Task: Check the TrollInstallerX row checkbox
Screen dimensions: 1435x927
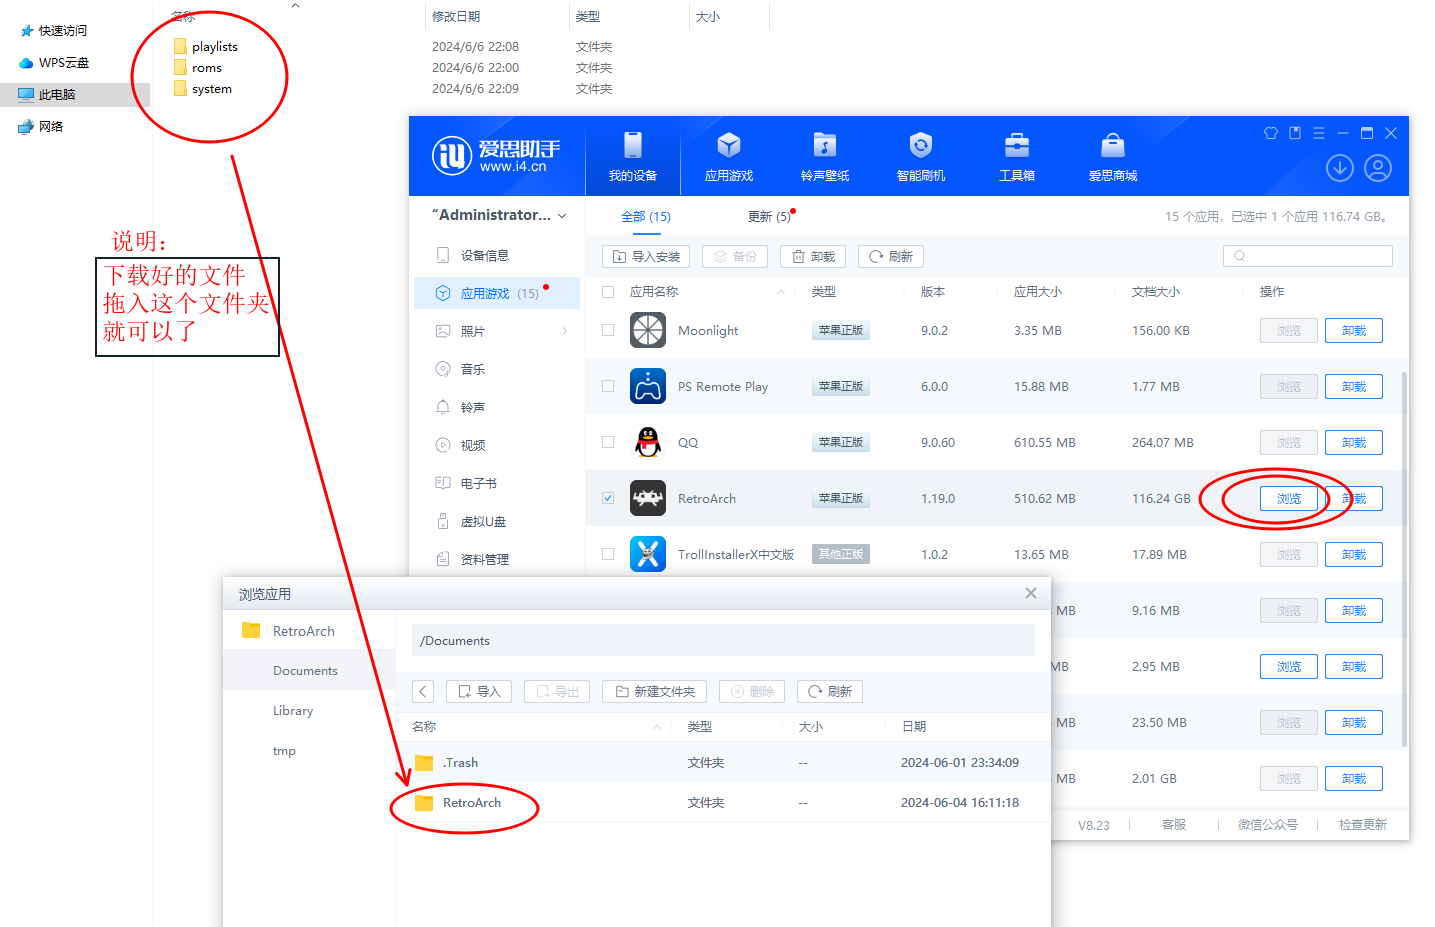Action: click(608, 554)
